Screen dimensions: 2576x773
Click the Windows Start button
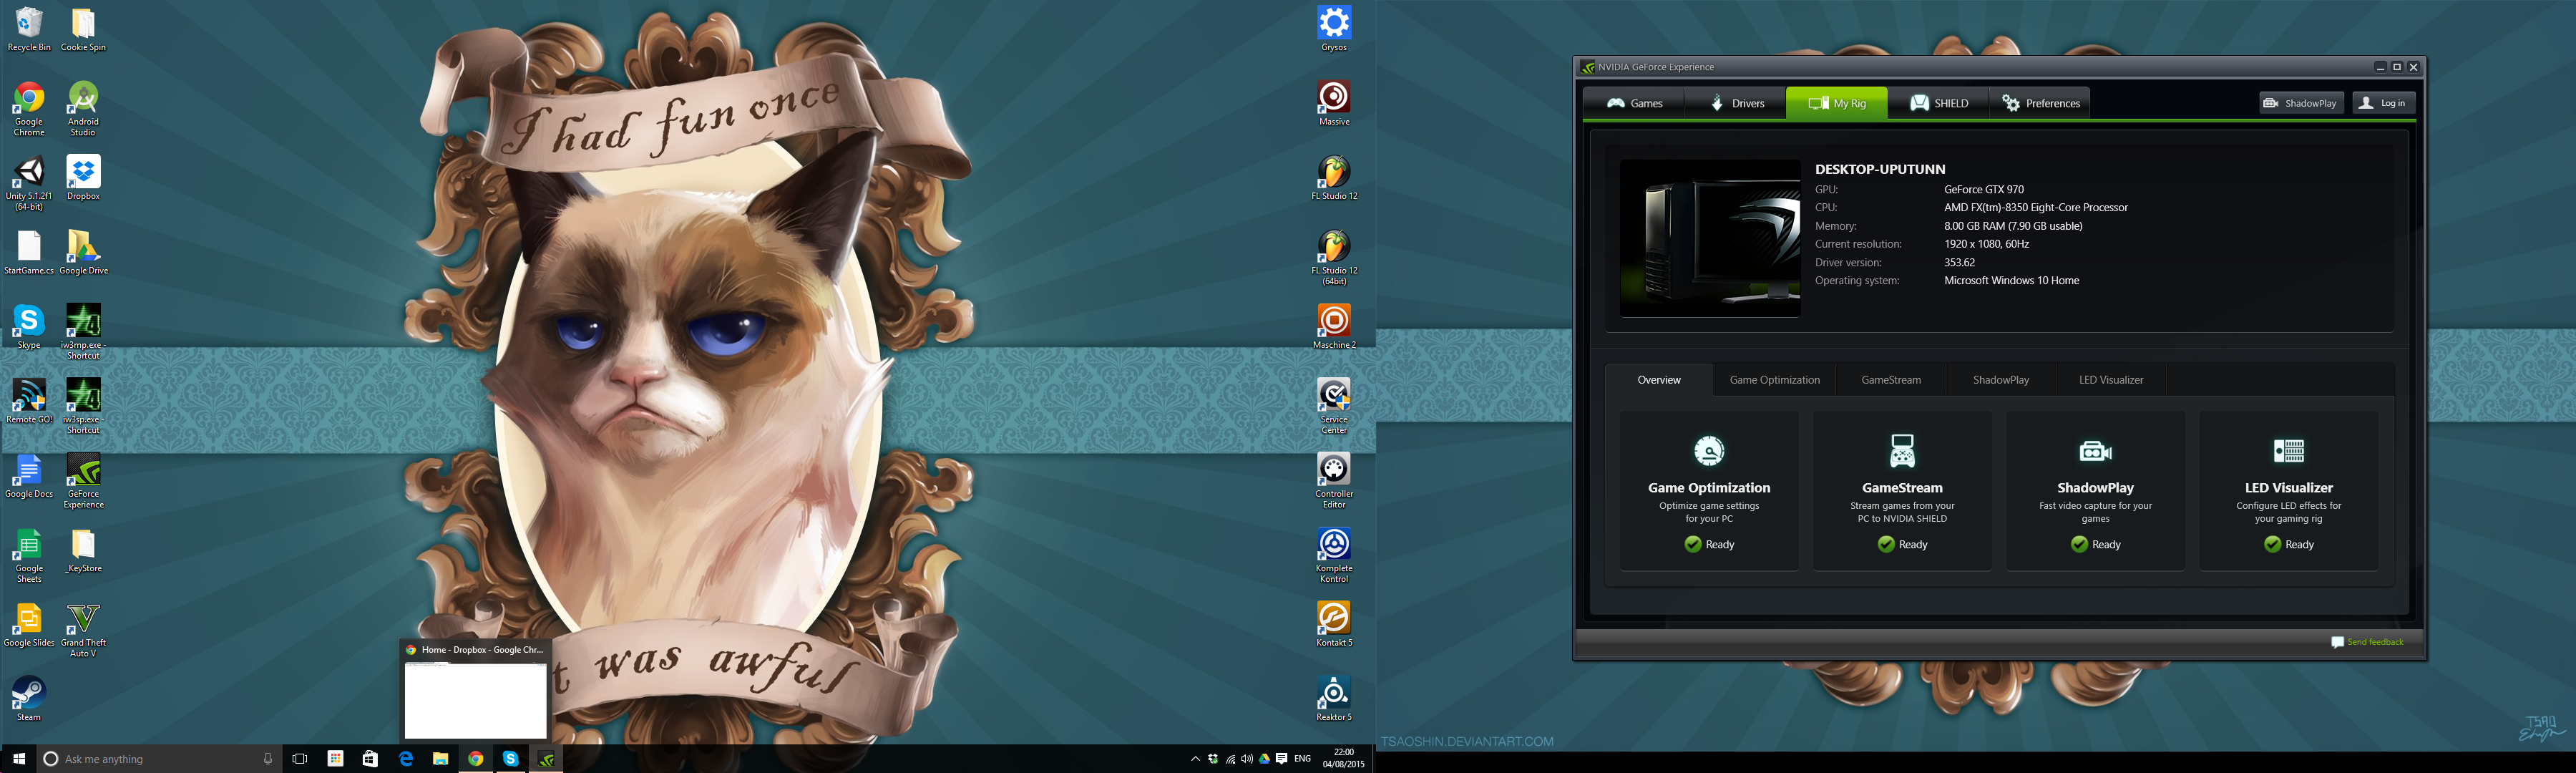click(x=18, y=759)
